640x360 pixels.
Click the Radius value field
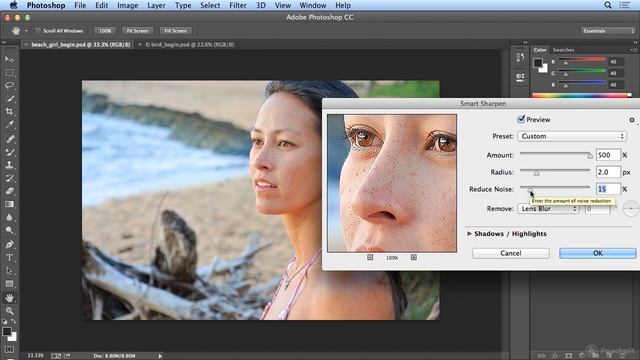(608, 172)
